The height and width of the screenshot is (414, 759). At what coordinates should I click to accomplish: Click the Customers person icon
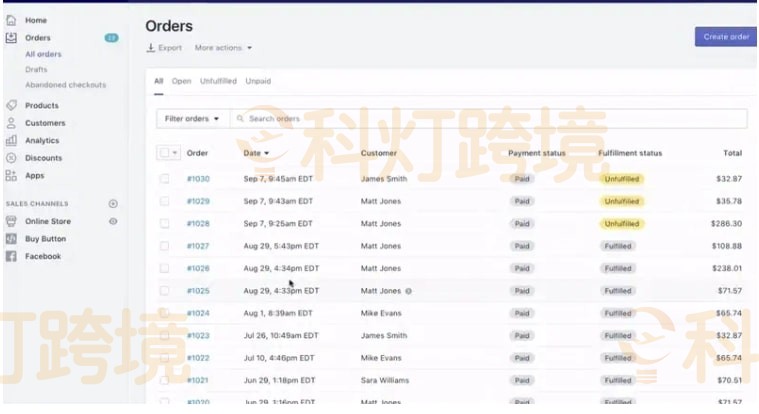coord(11,123)
